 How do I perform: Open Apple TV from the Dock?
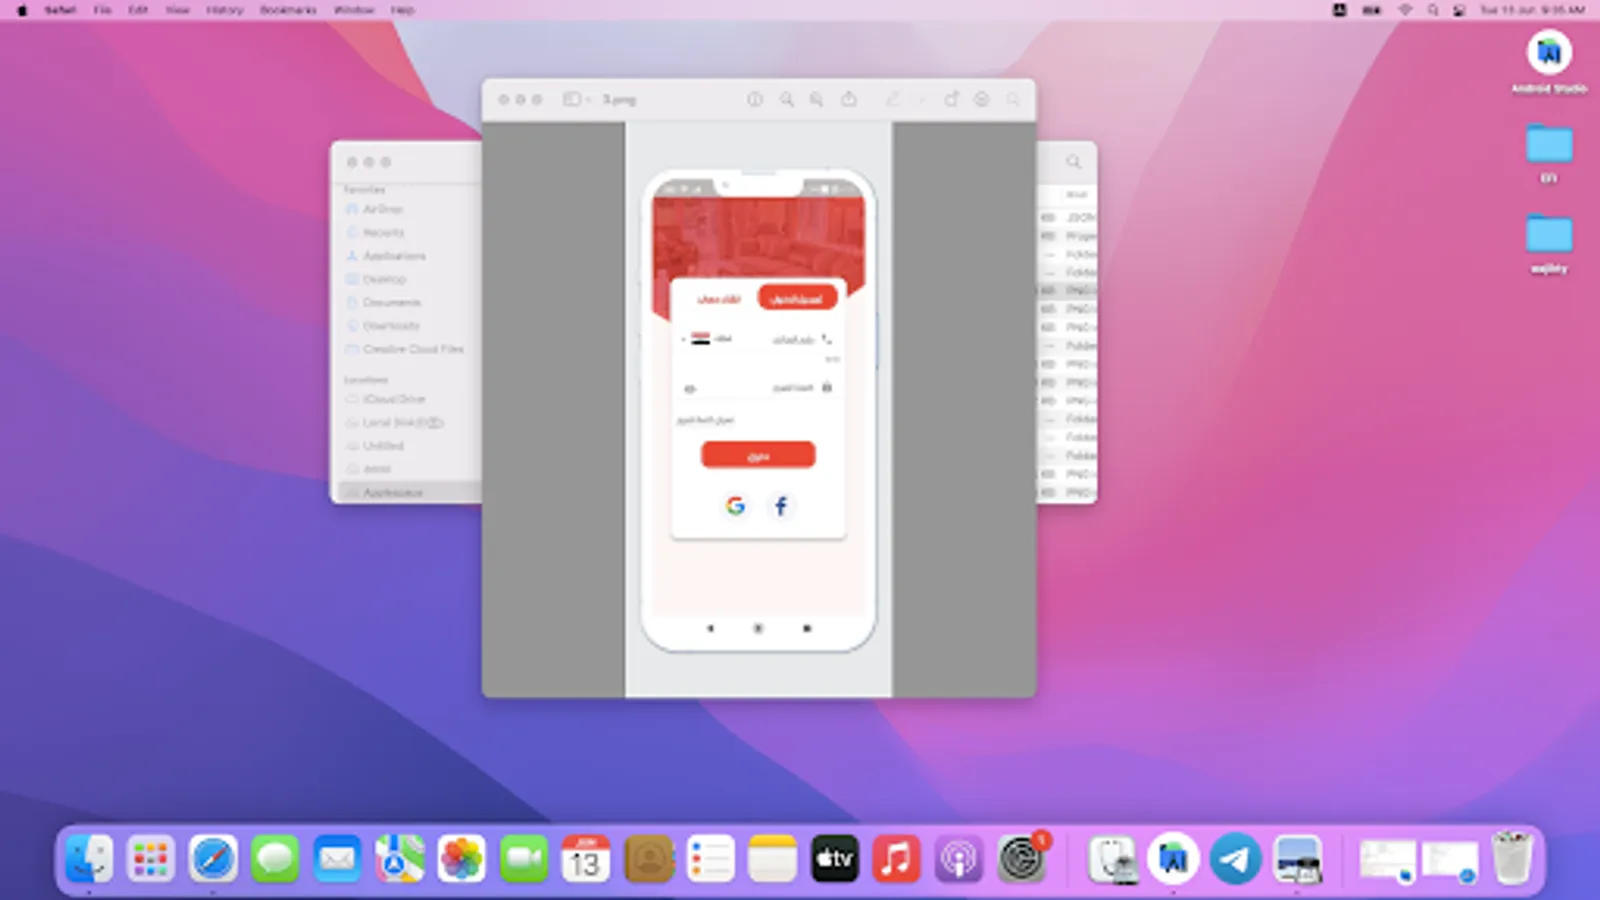(834, 859)
